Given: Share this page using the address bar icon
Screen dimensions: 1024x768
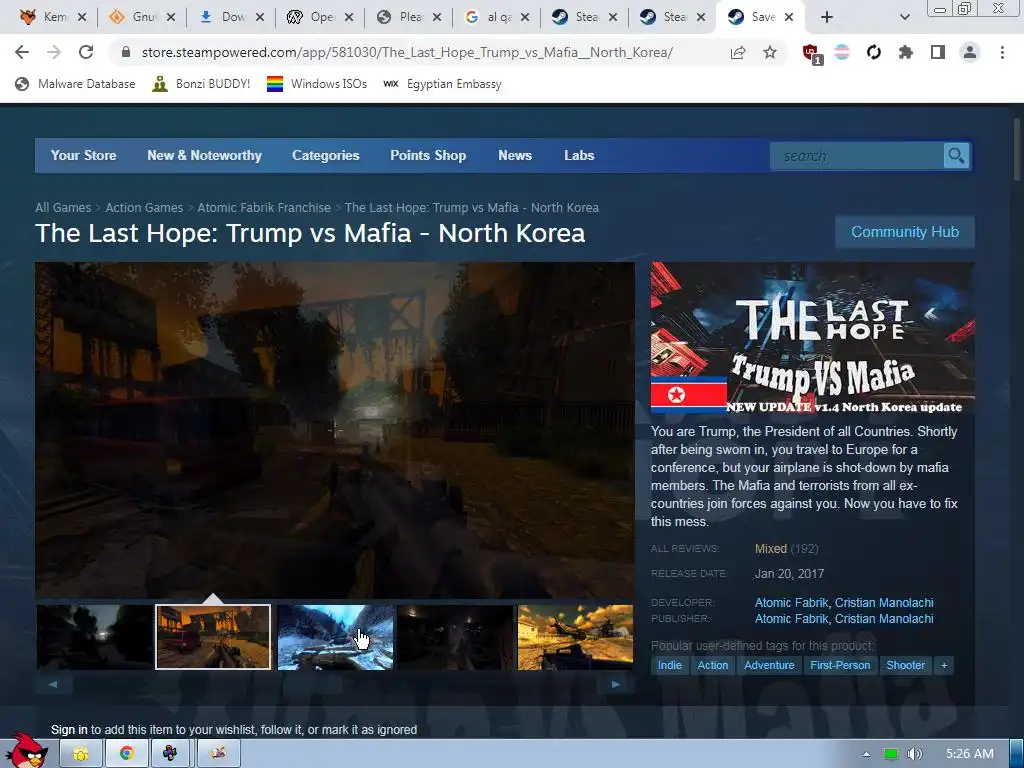Looking at the screenshot, I should [738, 52].
